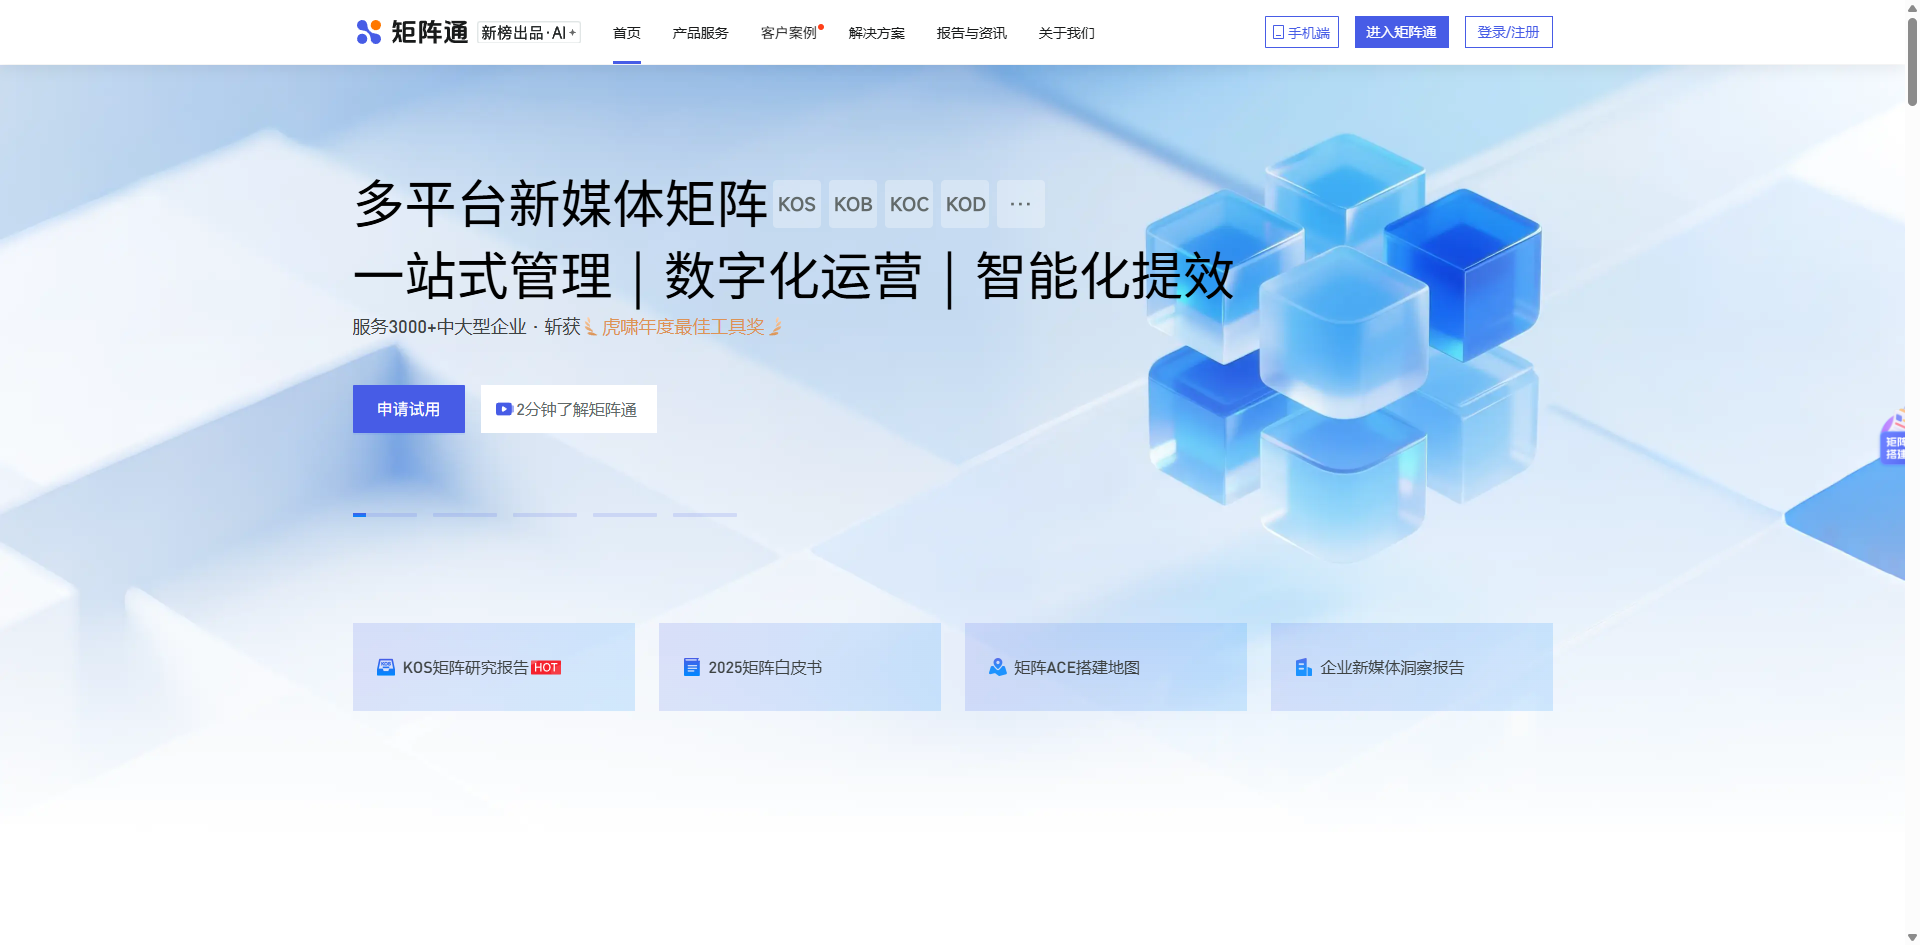Click the 申请试用 button
This screenshot has width=1920, height=945.
click(408, 409)
